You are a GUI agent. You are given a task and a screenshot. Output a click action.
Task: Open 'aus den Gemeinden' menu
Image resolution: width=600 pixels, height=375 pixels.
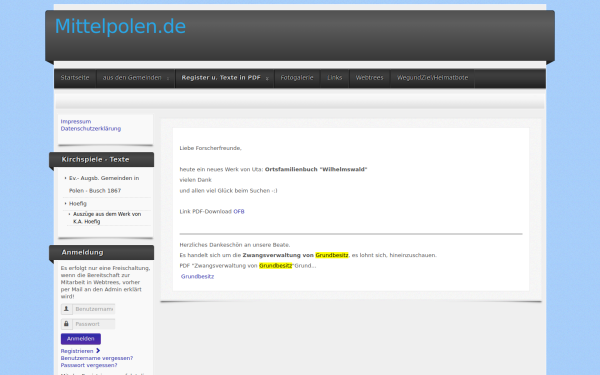tap(132, 78)
